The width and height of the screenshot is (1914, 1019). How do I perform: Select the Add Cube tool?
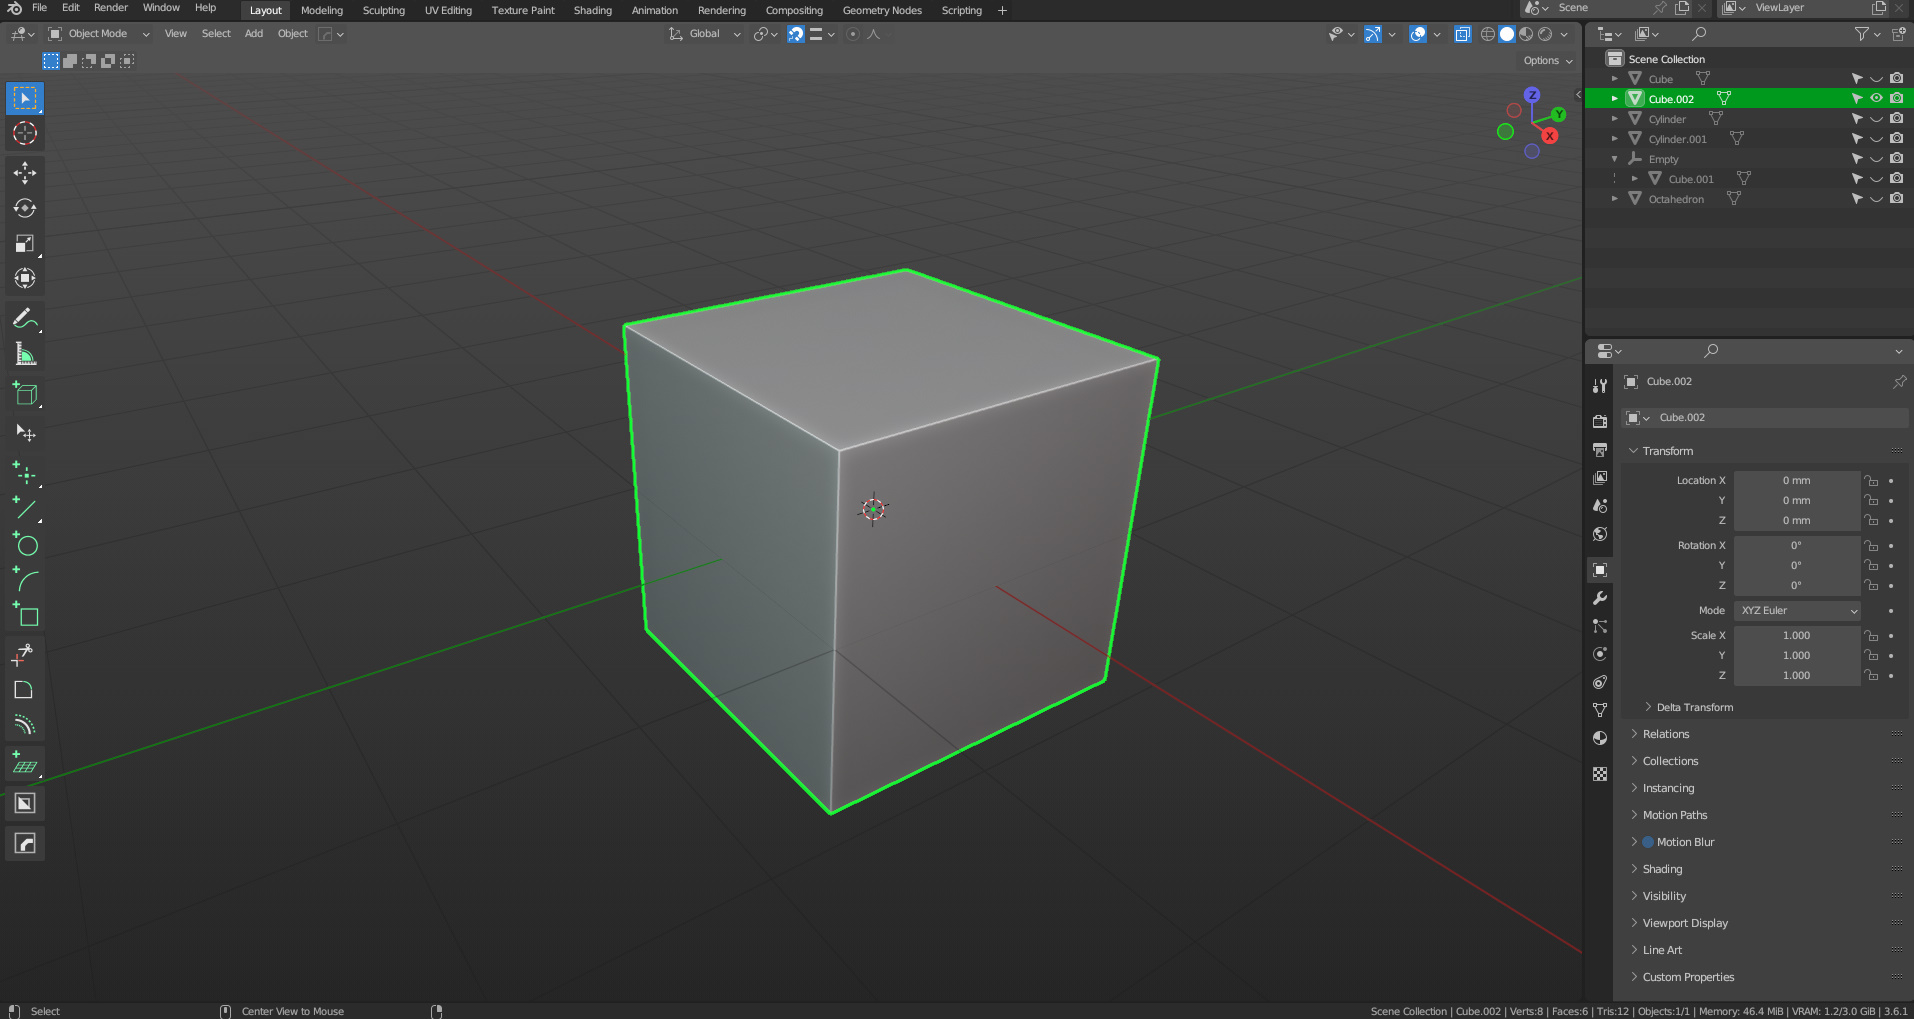point(25,395)
